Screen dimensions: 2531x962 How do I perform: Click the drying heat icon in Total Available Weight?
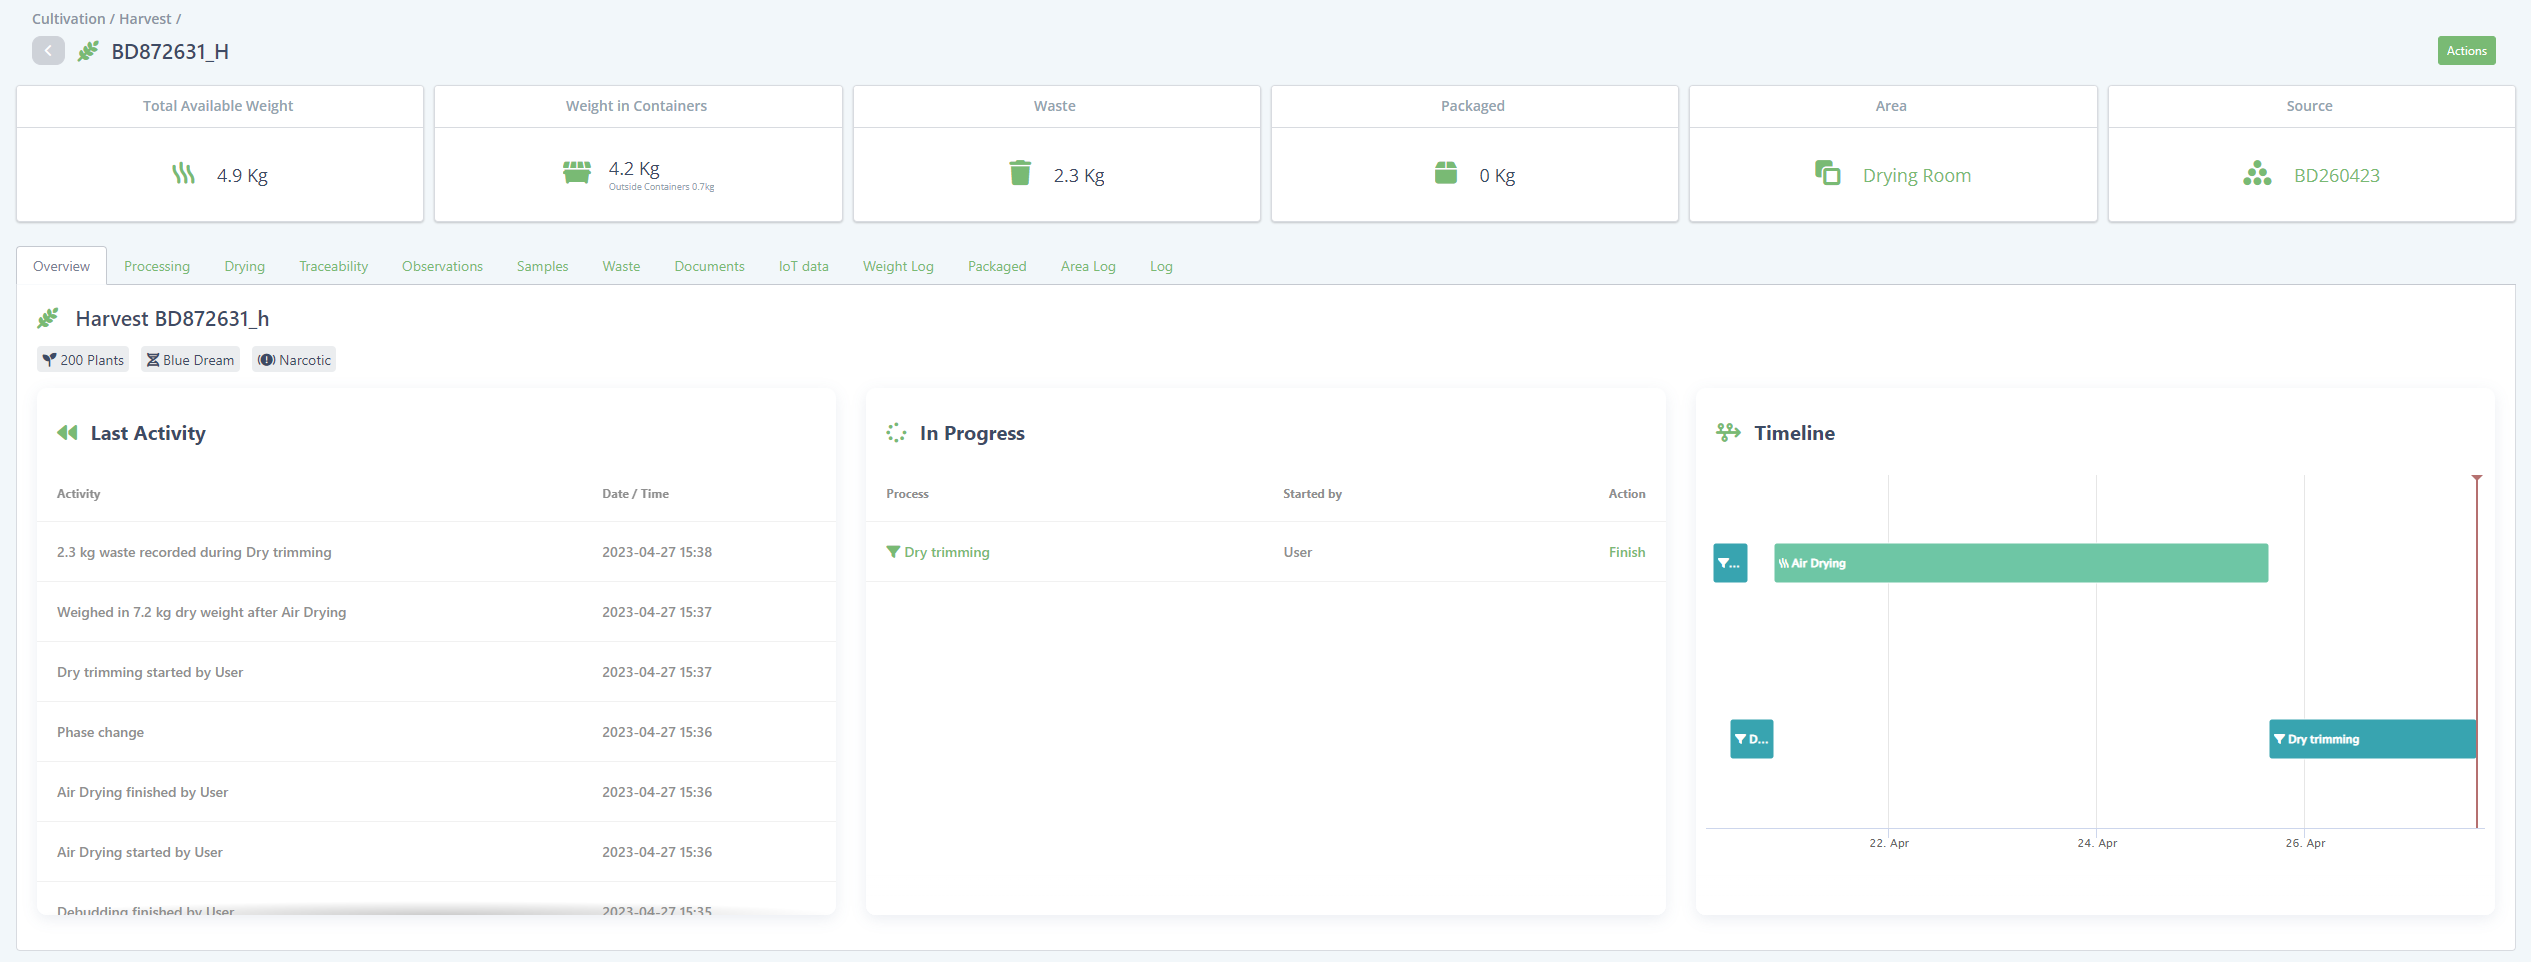pos(183,174)
